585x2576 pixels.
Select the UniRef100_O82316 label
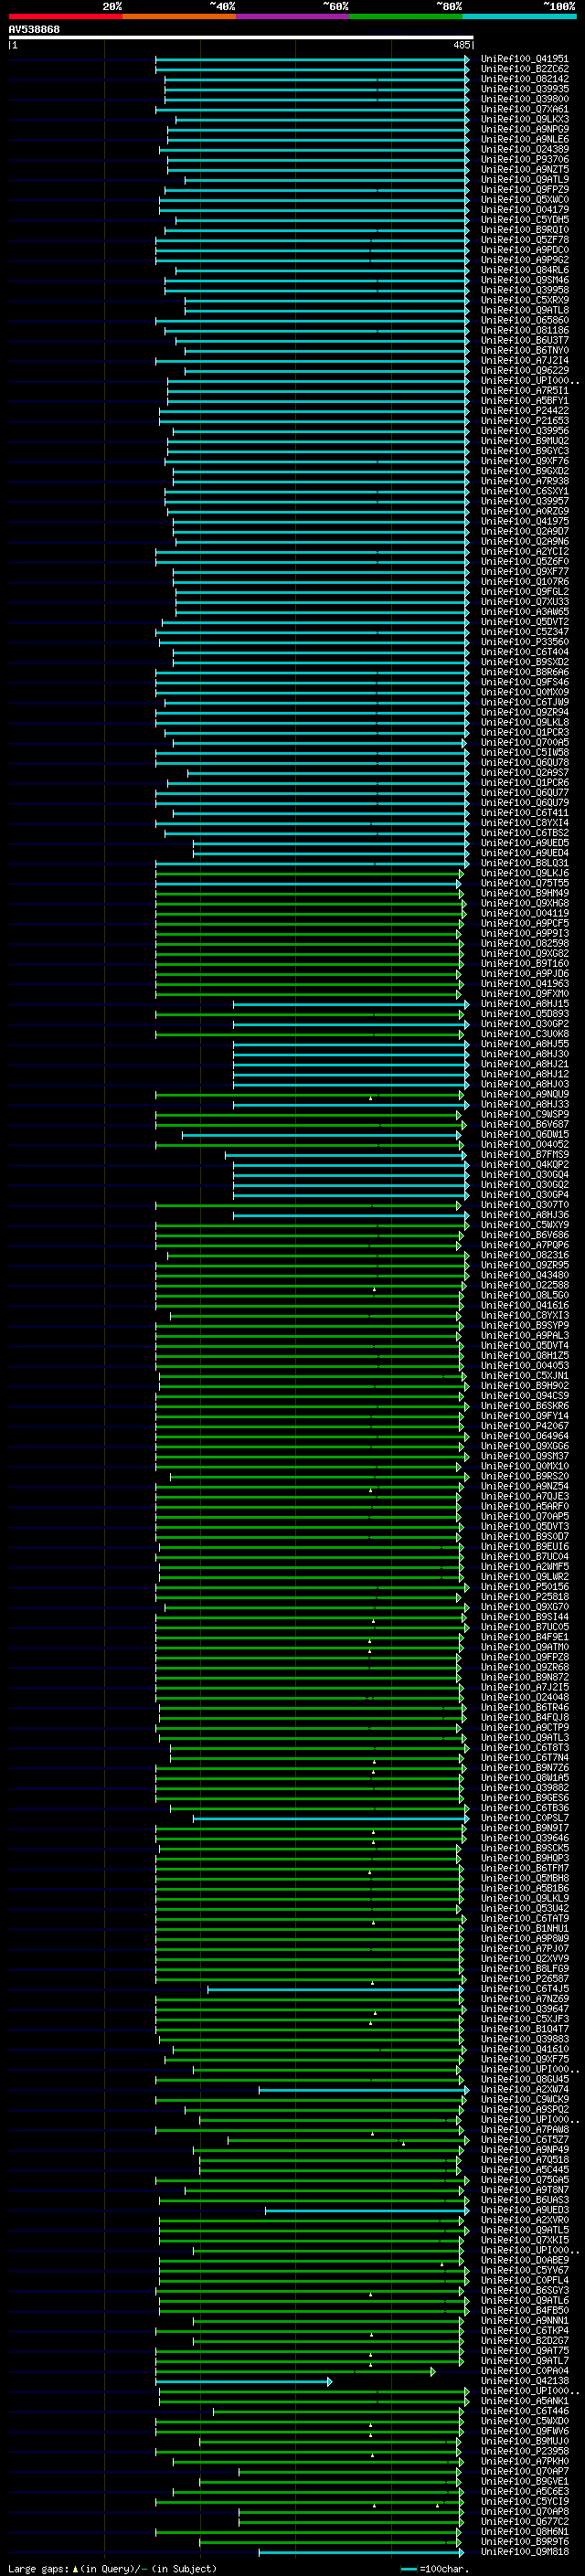tap(524, 1254)
